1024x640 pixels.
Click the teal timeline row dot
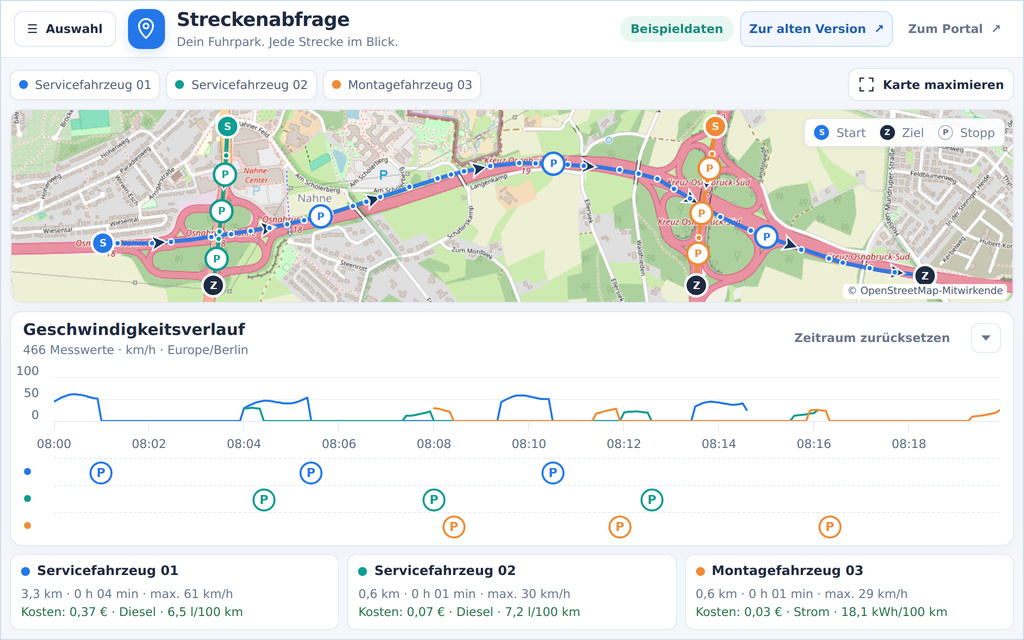[27, 498]
